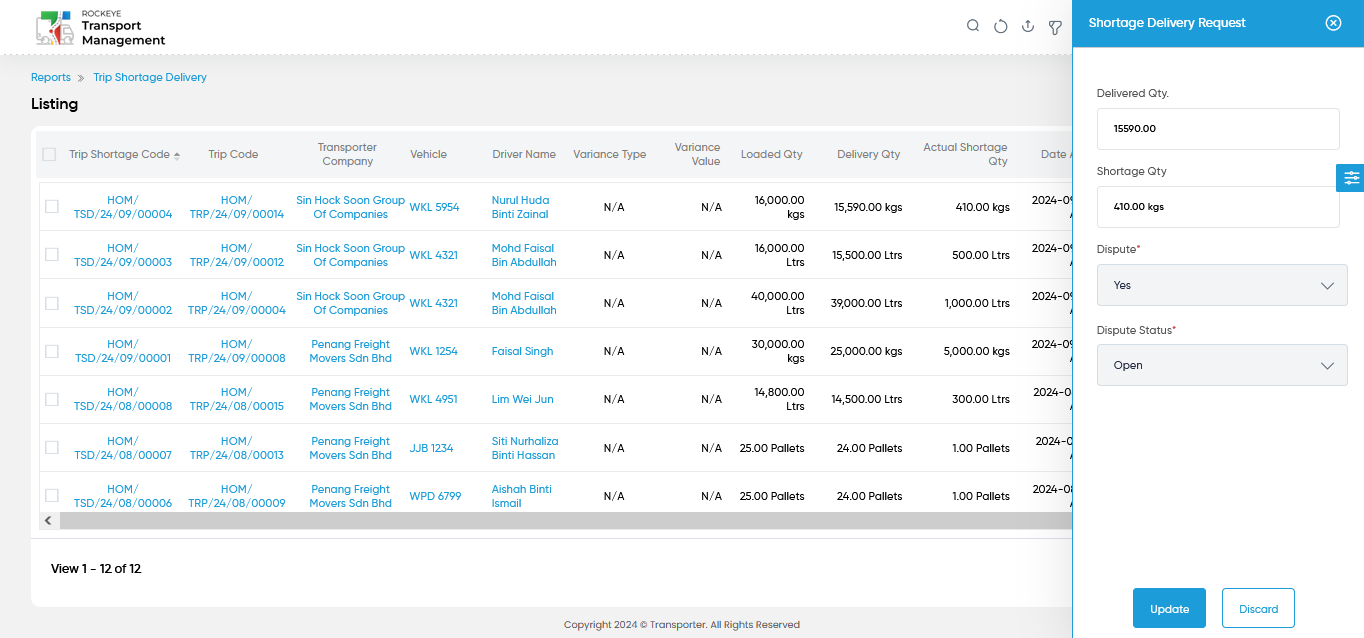1364x638 pixels.
Task: Click Penang Freight Movers in 00001 row
Action: point(350,351)
